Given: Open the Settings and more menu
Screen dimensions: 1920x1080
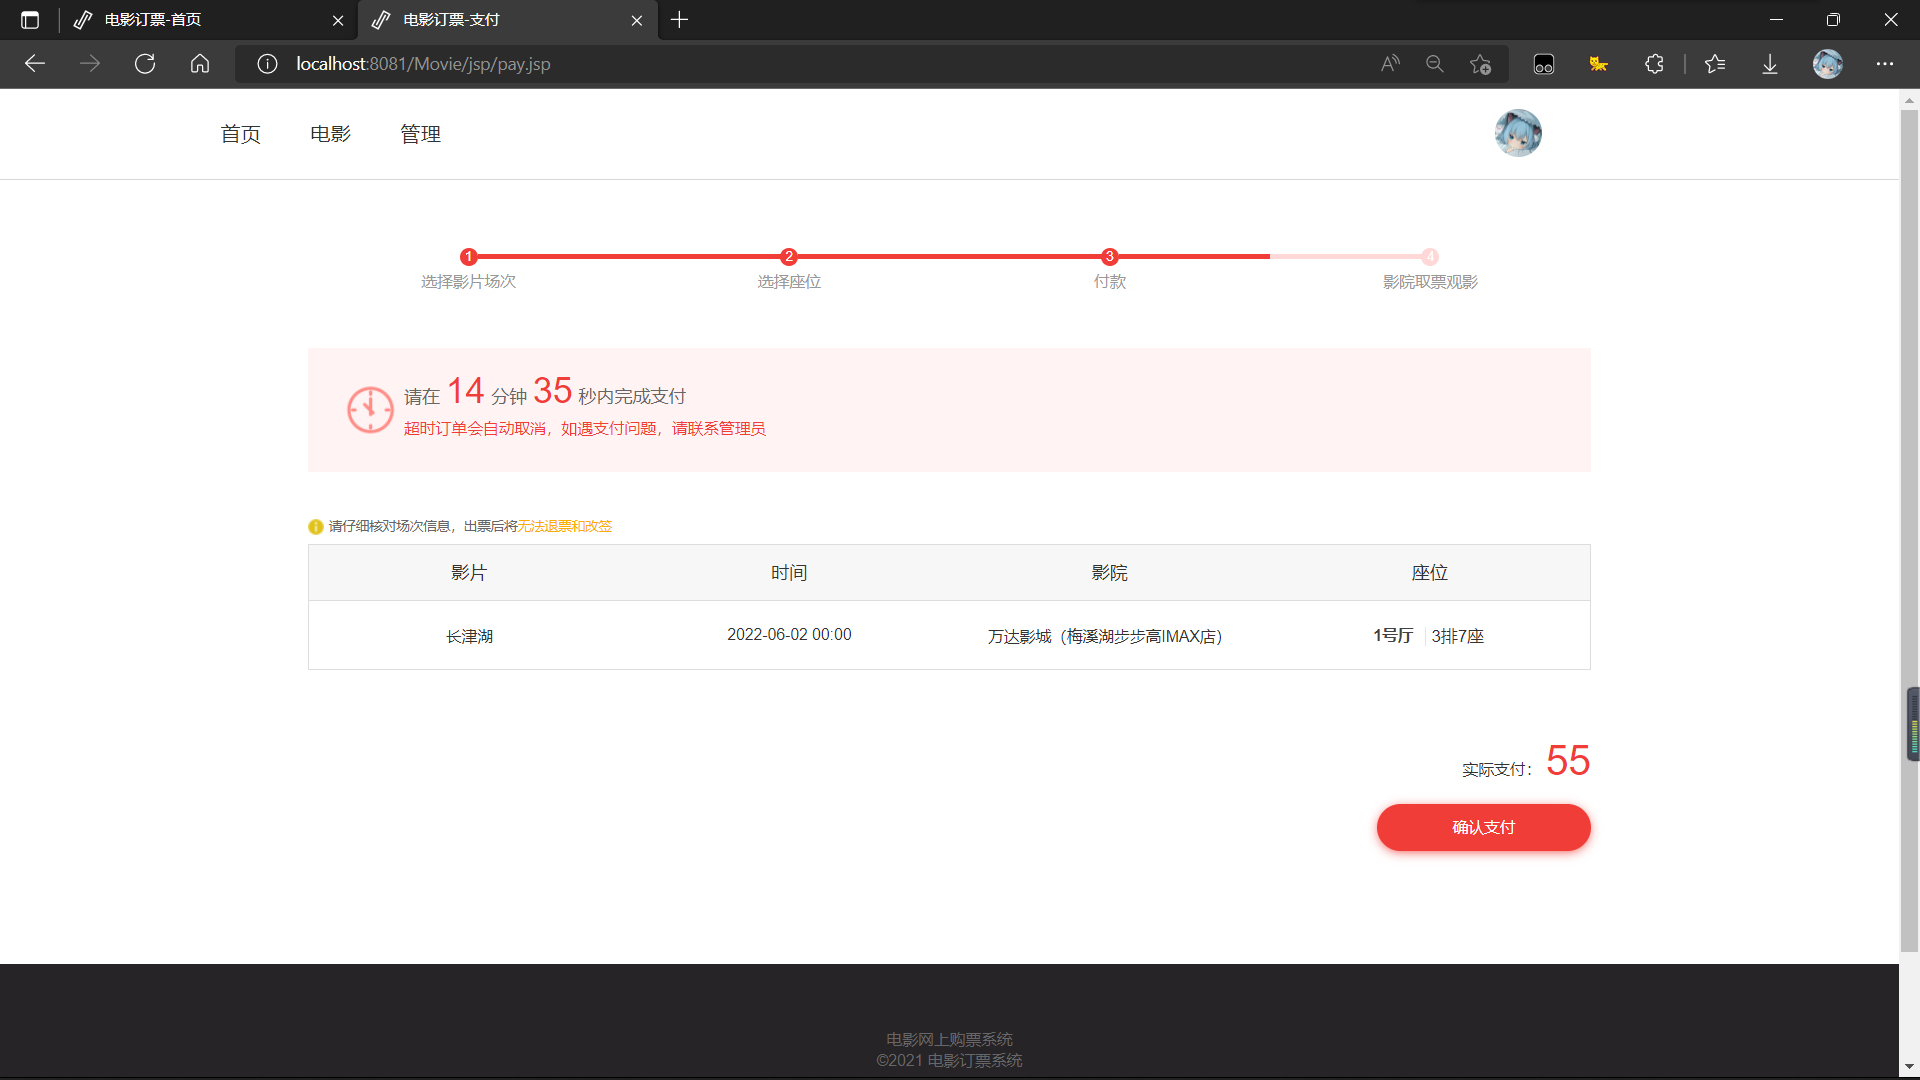Looking at the screenshot, I should click(1886, 63).
